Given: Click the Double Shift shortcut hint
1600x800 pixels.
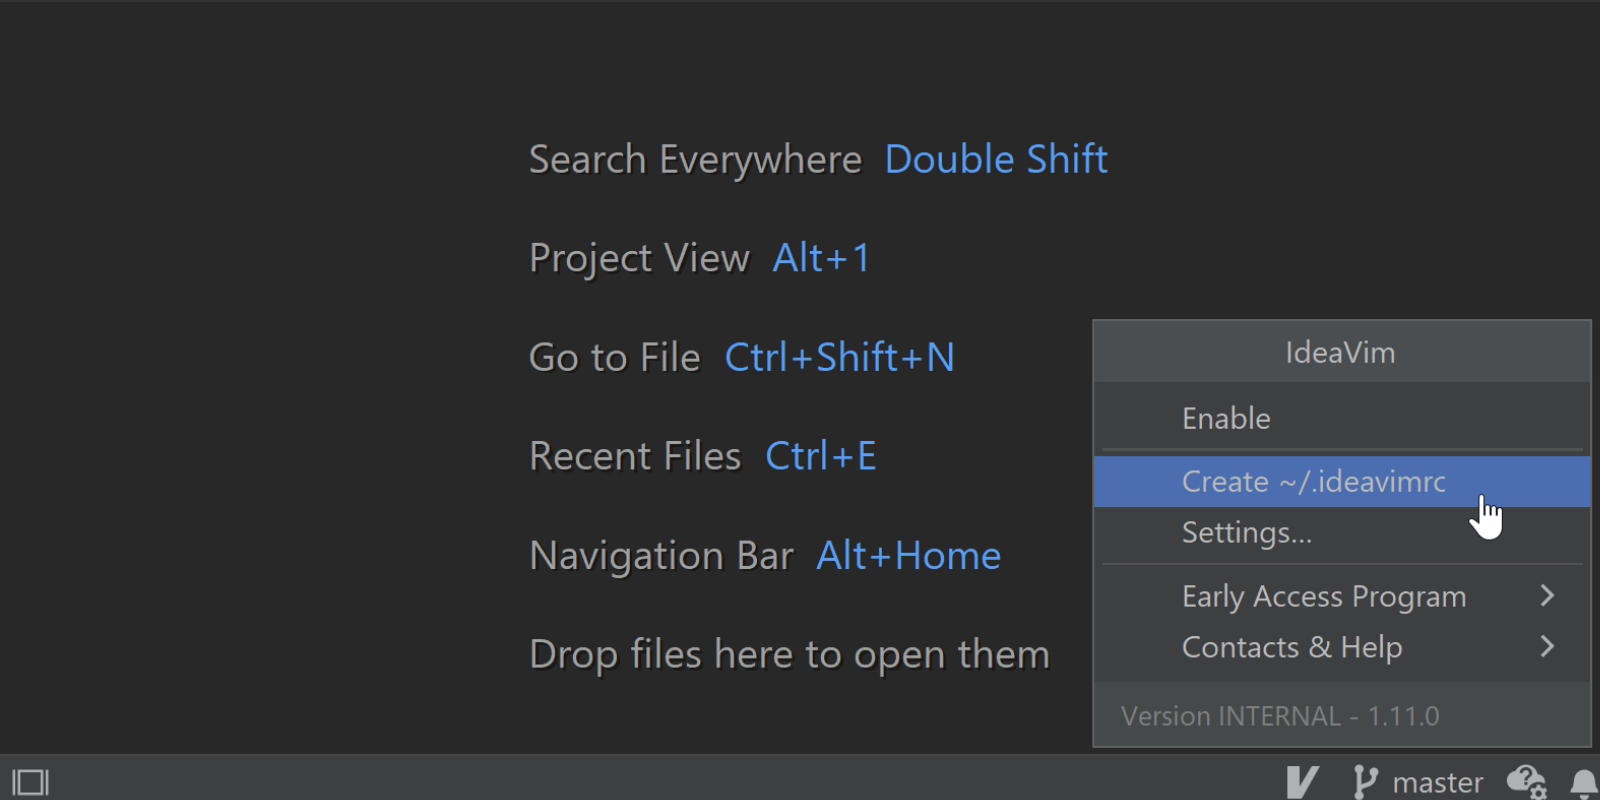Looking at the screenshot, I should point(996,160).
